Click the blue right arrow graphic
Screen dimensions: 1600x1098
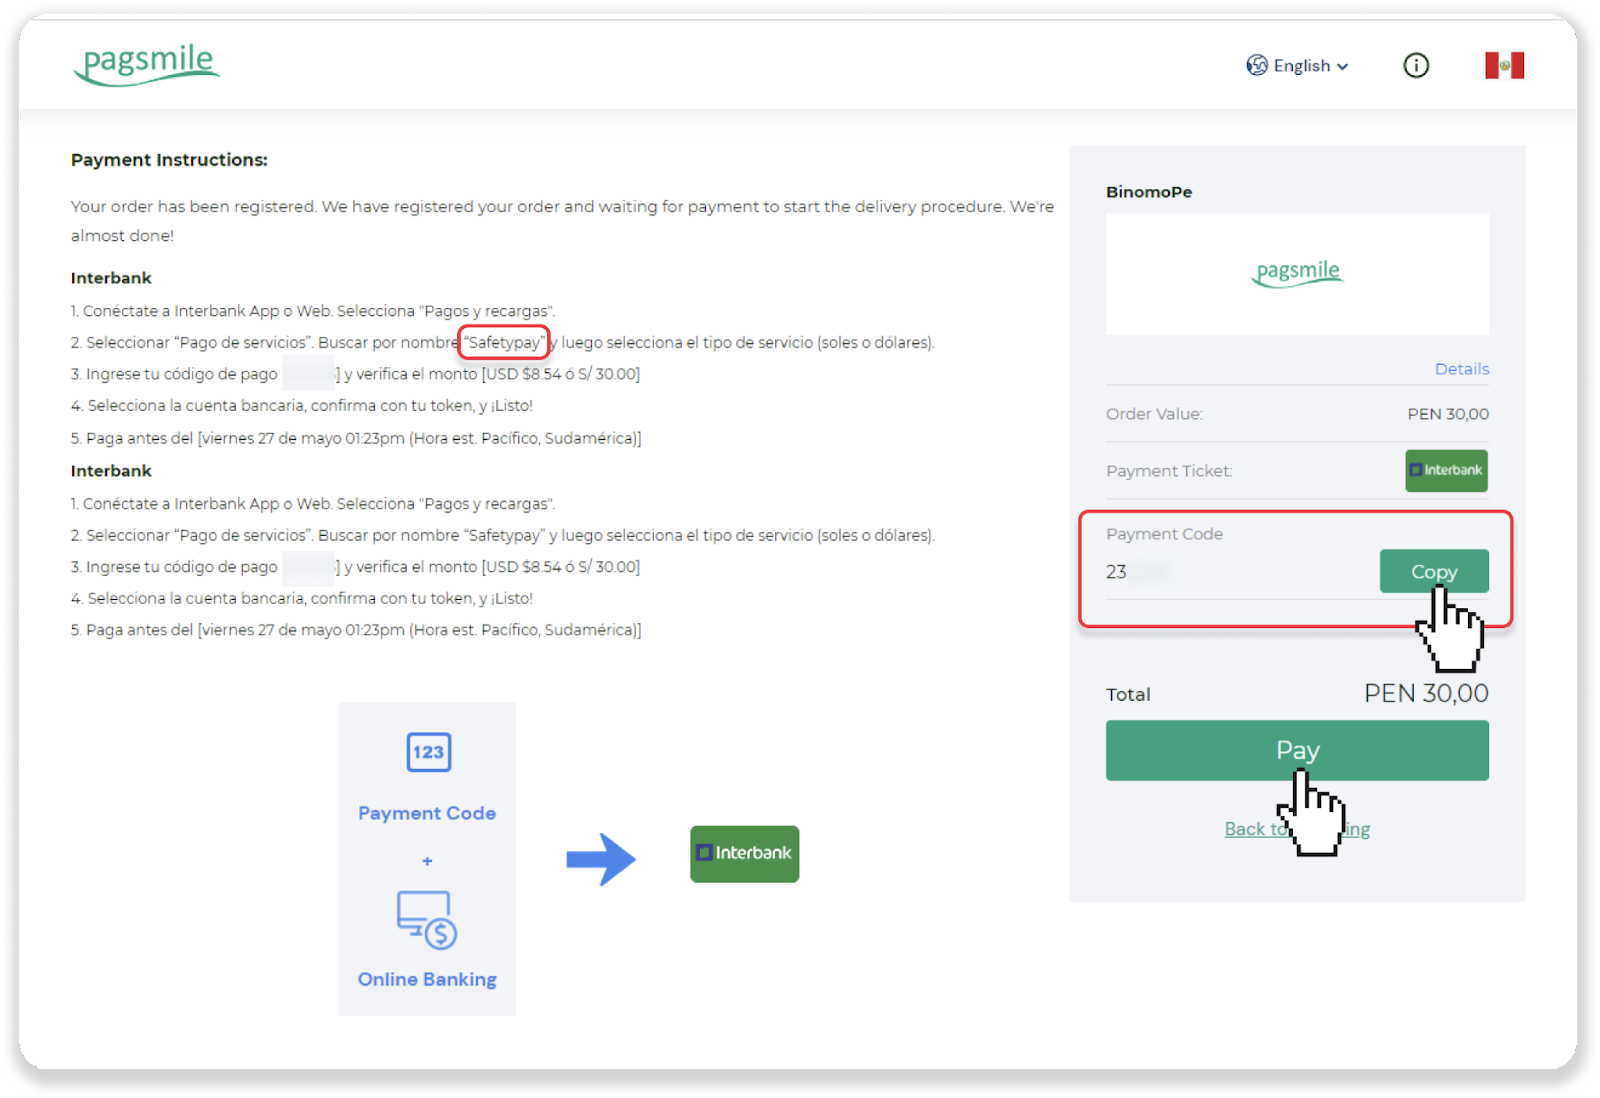601,859
